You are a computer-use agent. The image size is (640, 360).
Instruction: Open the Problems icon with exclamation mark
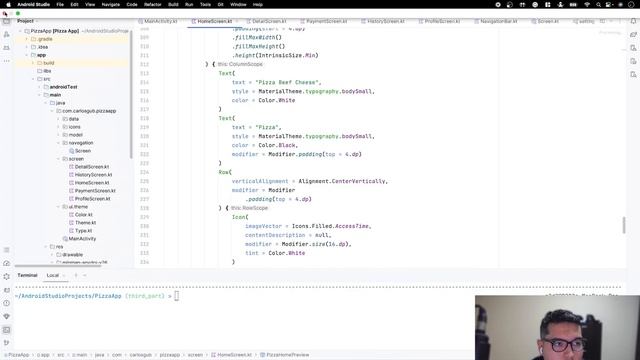[7, 303]
